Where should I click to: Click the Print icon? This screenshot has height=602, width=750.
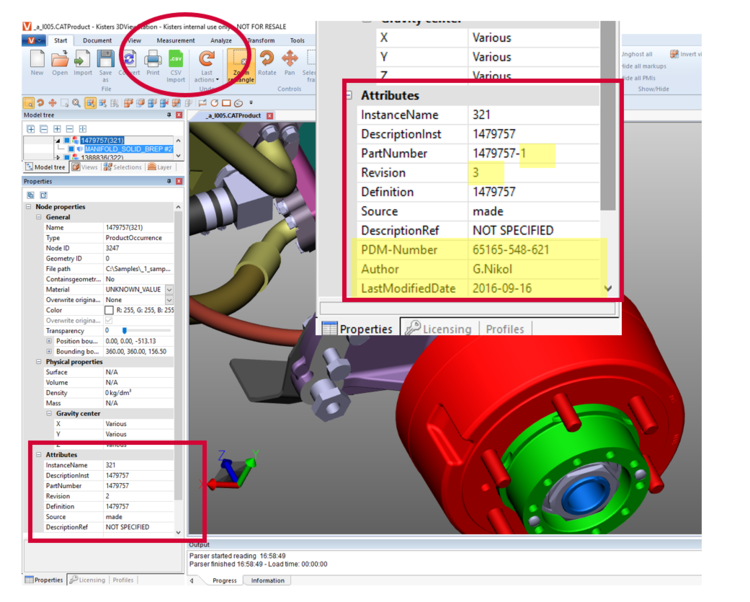[x=153, y=60]
